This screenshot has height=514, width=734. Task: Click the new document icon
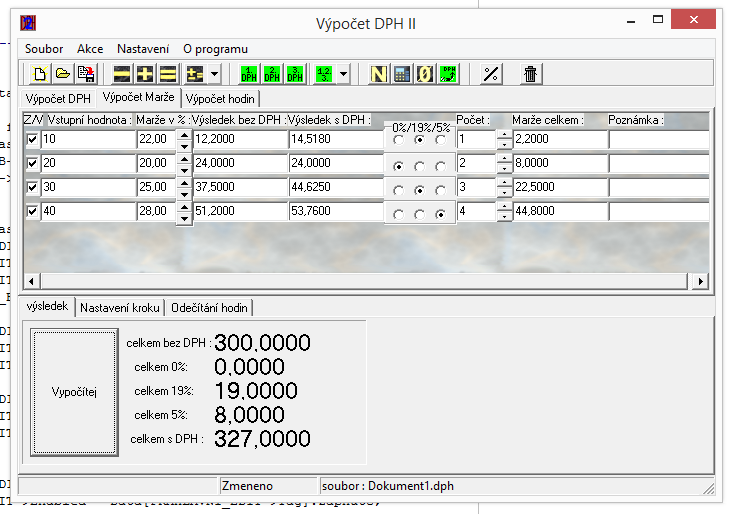point(40,74)
